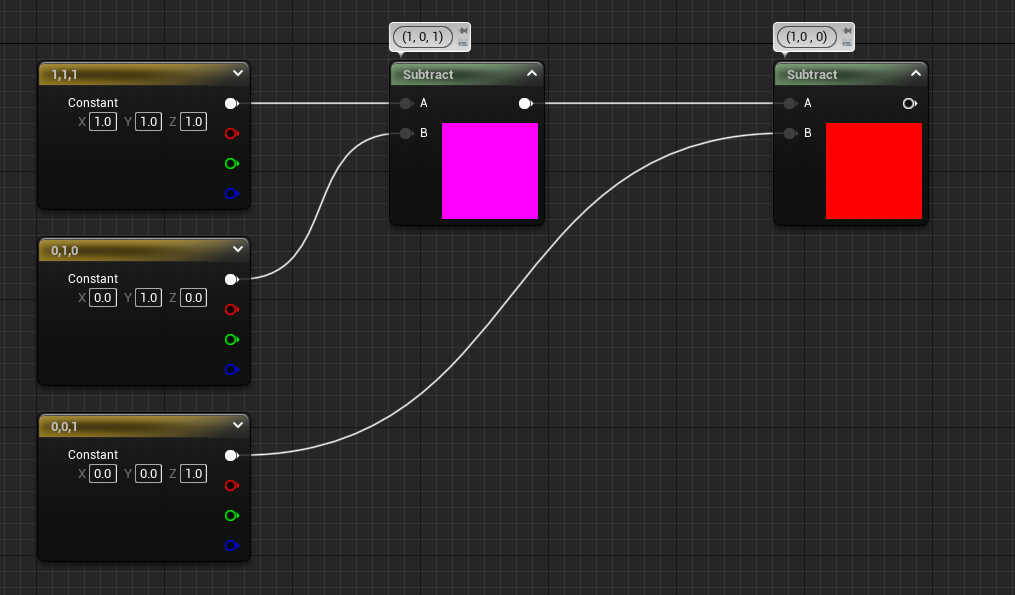
Task: Click red channel pin on 1,1,1 node
Action: pos(231,133)
